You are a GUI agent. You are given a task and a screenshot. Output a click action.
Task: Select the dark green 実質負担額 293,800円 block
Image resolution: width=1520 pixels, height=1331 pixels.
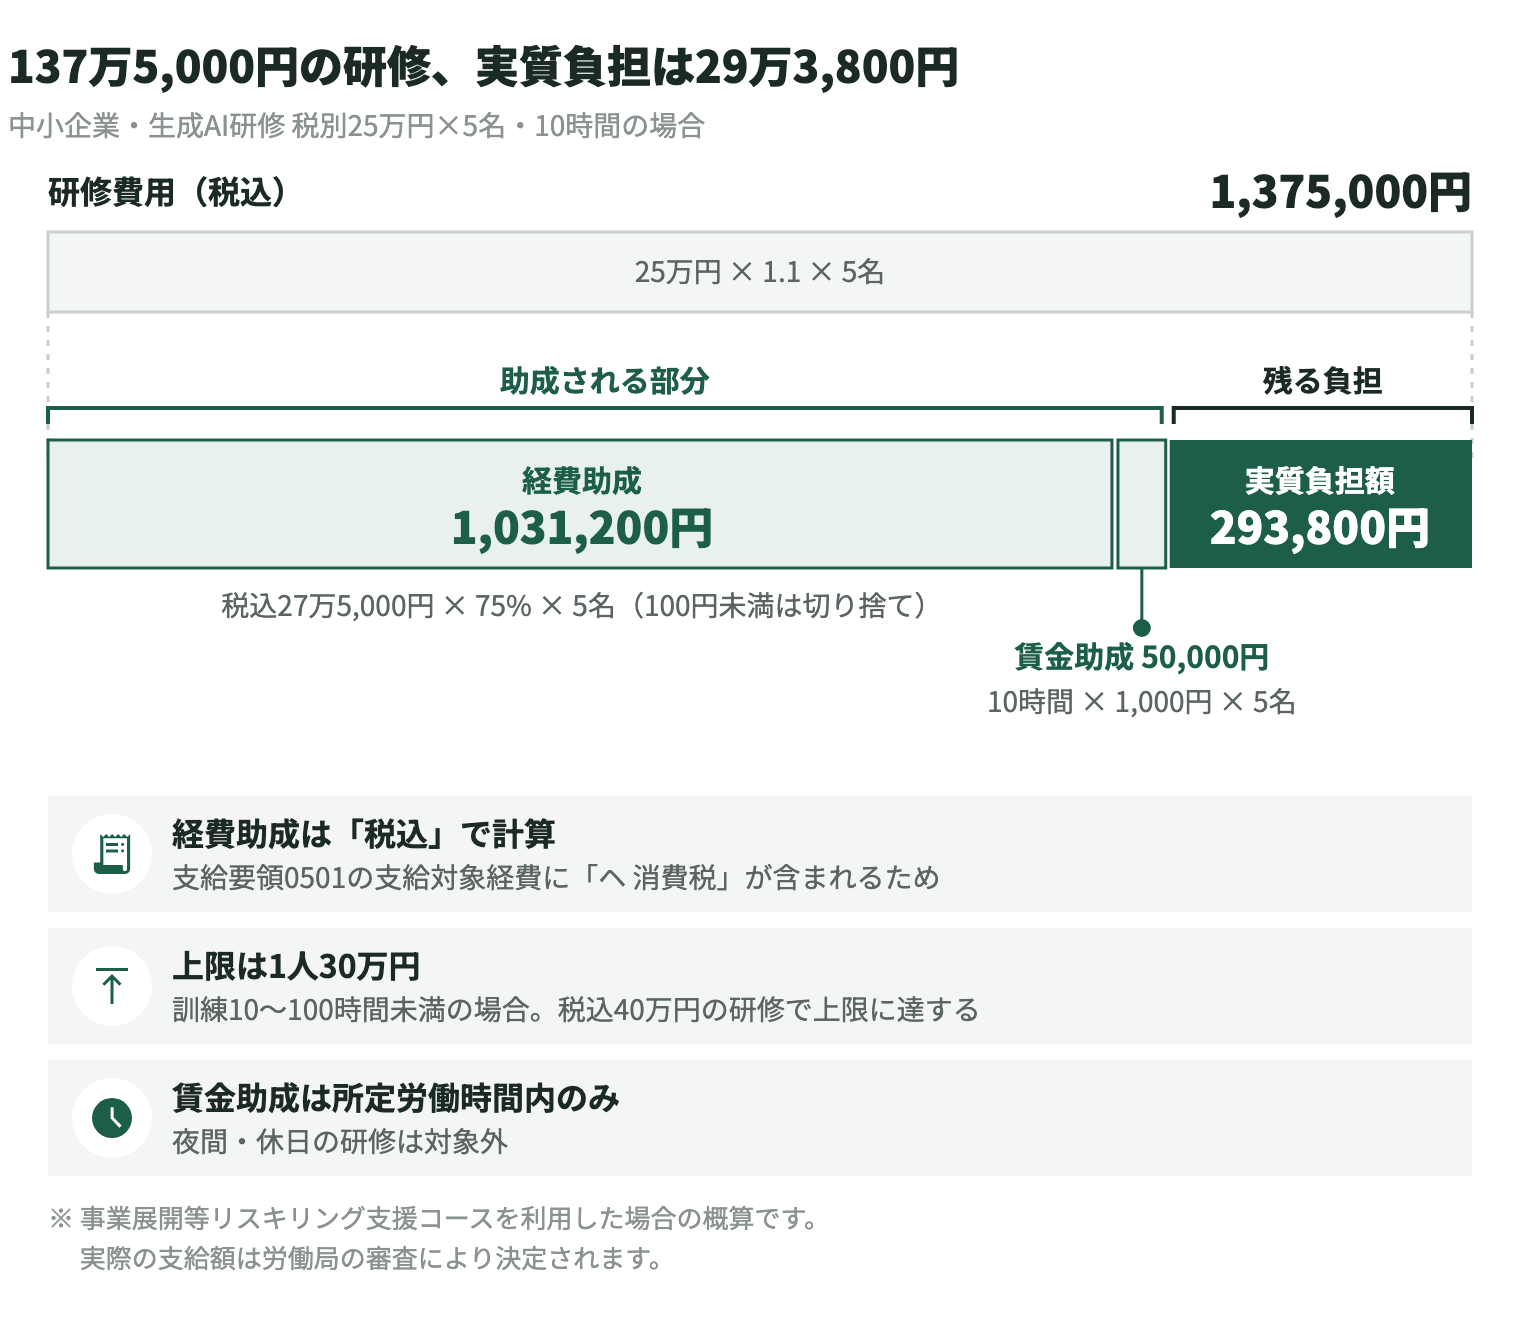1320,504
